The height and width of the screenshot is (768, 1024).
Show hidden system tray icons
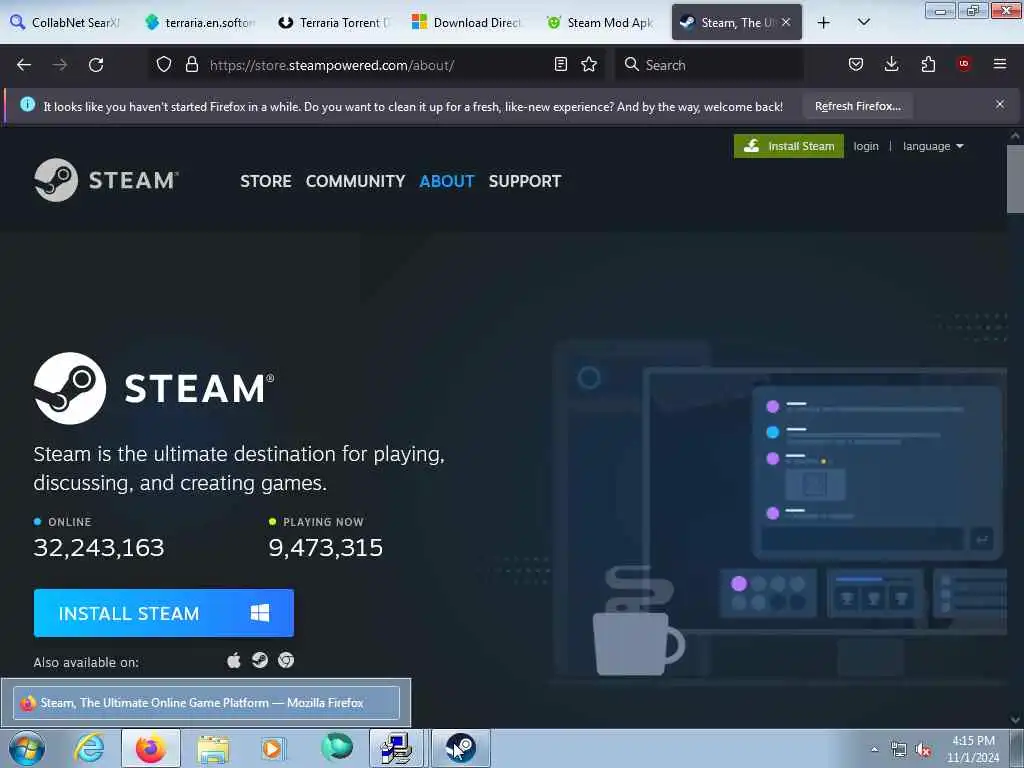pos(874,749)
